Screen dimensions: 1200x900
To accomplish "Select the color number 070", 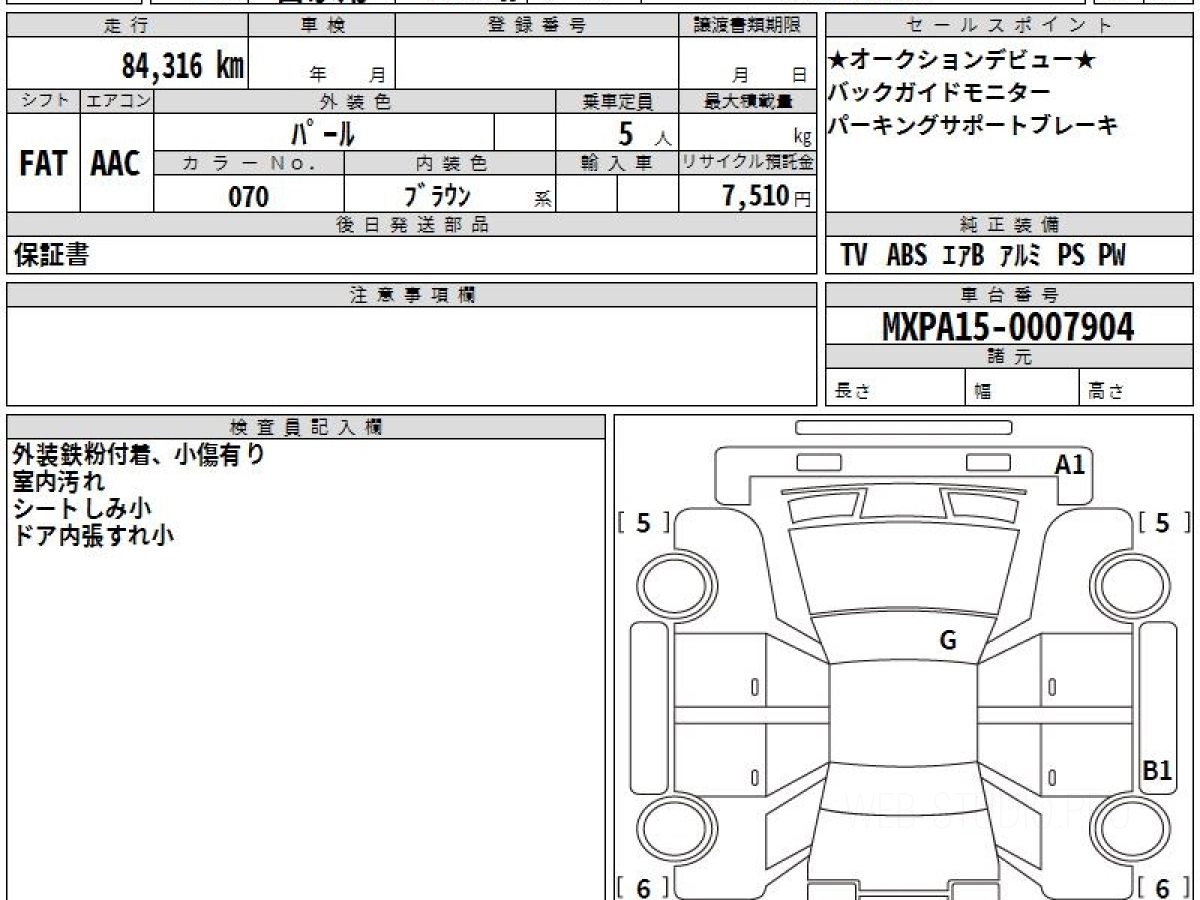I will click(249, 197).
